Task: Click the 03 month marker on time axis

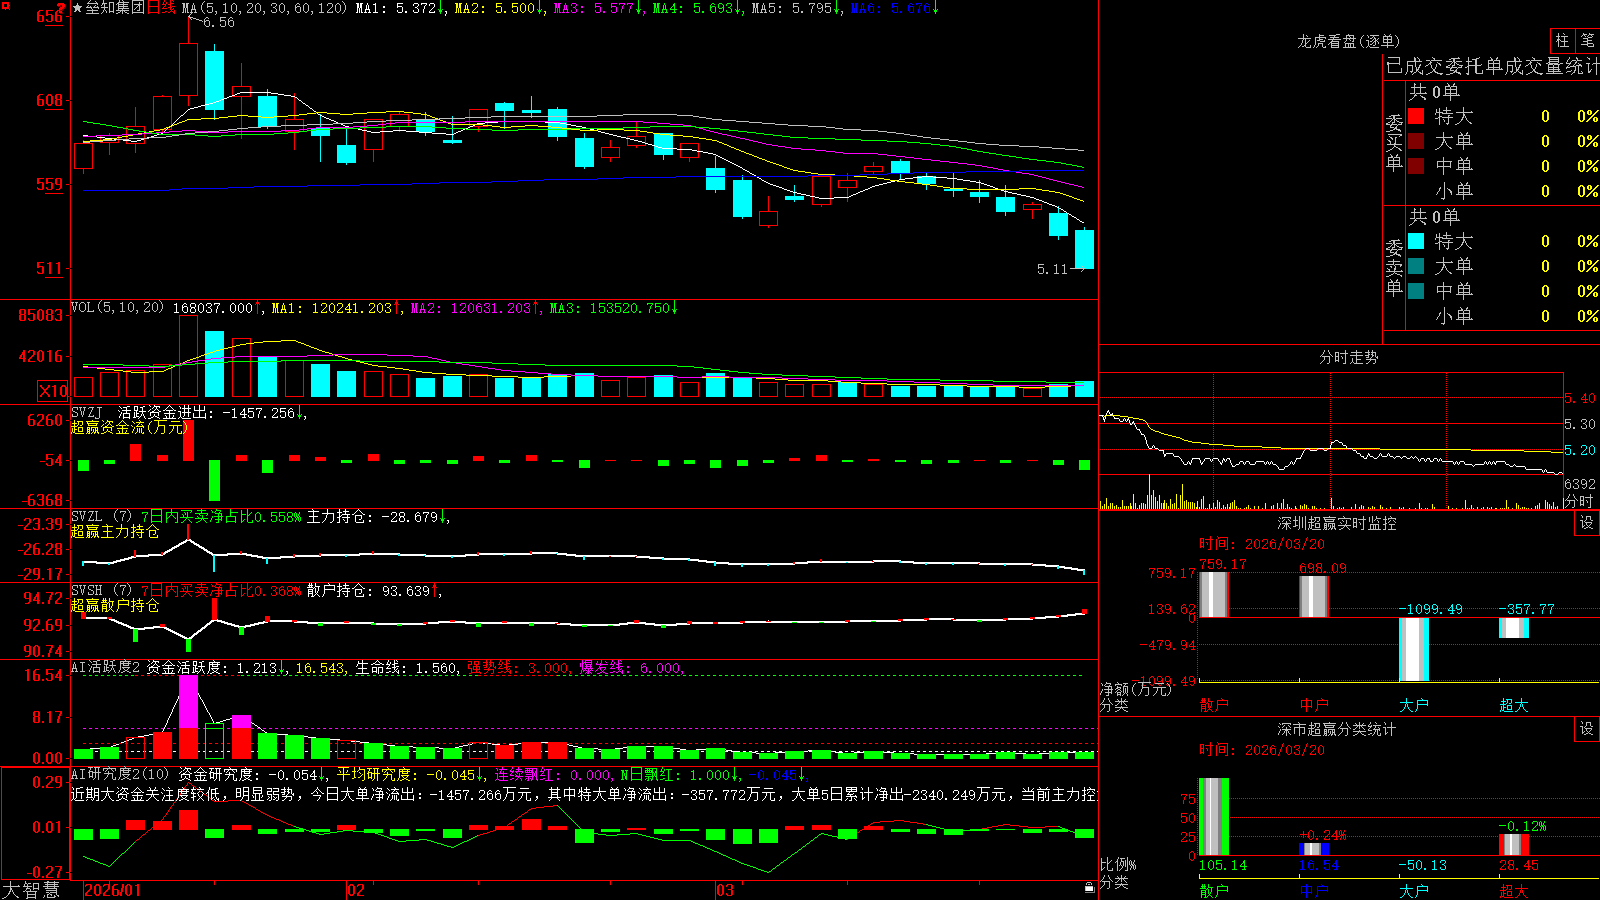Action: tap(725, 890)
